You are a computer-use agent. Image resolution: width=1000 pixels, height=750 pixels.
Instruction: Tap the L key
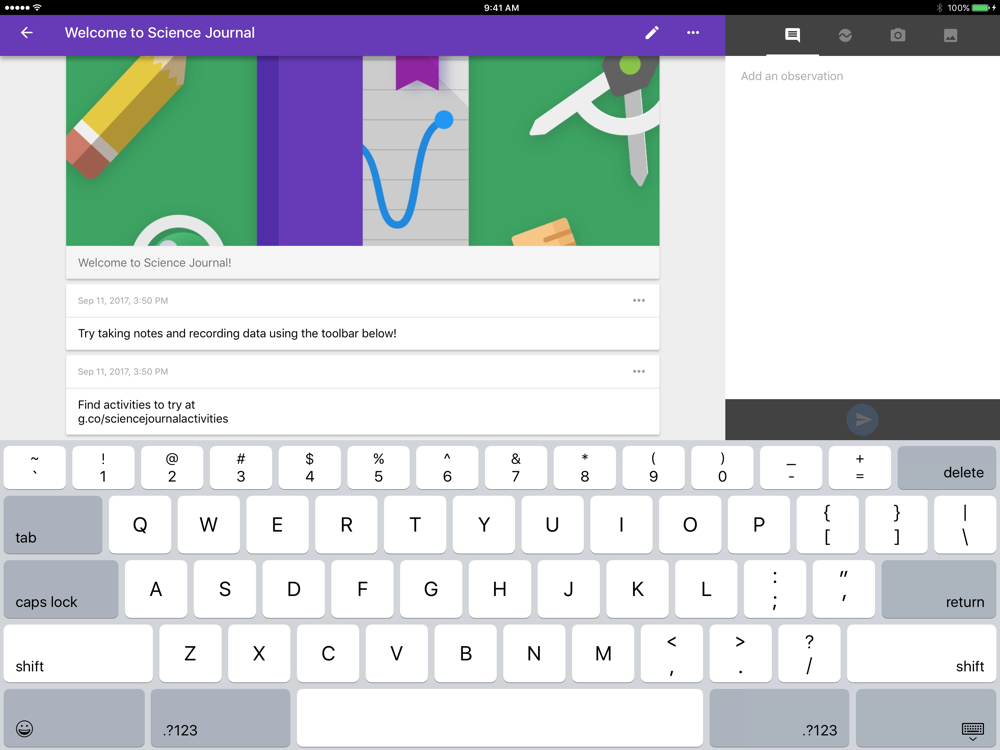pyautogui.click(x=706, y=589)
